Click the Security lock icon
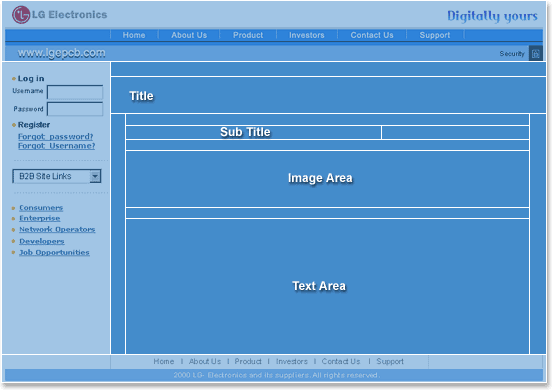 (536, 54)
